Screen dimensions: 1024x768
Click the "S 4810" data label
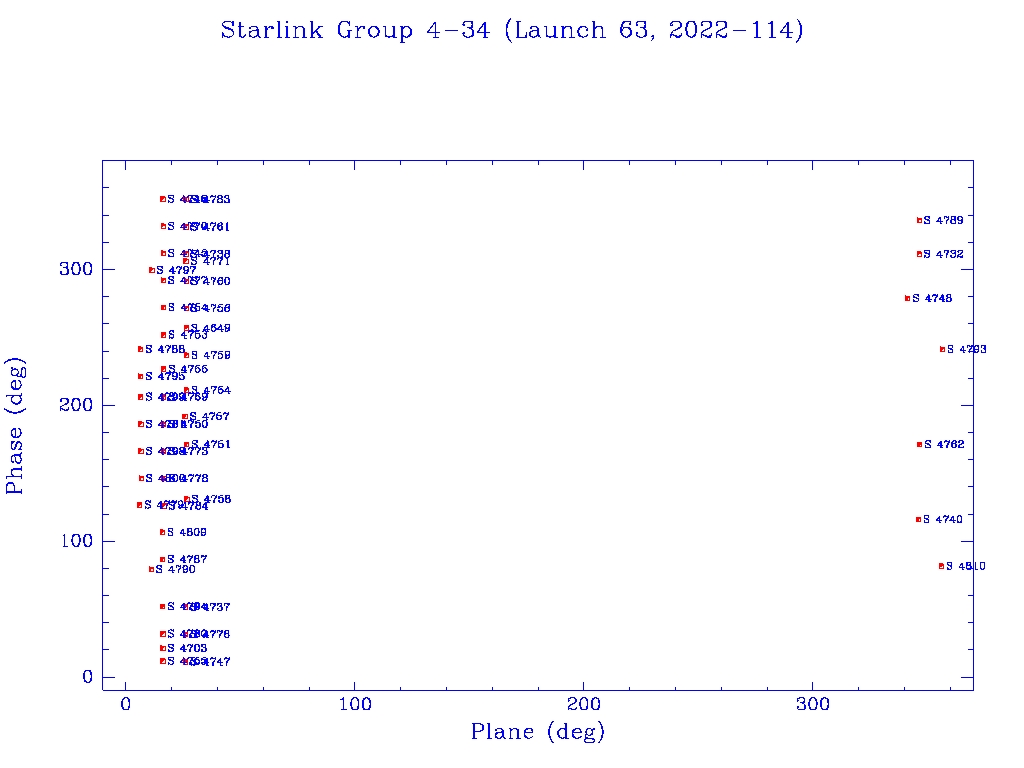(x=966, y=566)
